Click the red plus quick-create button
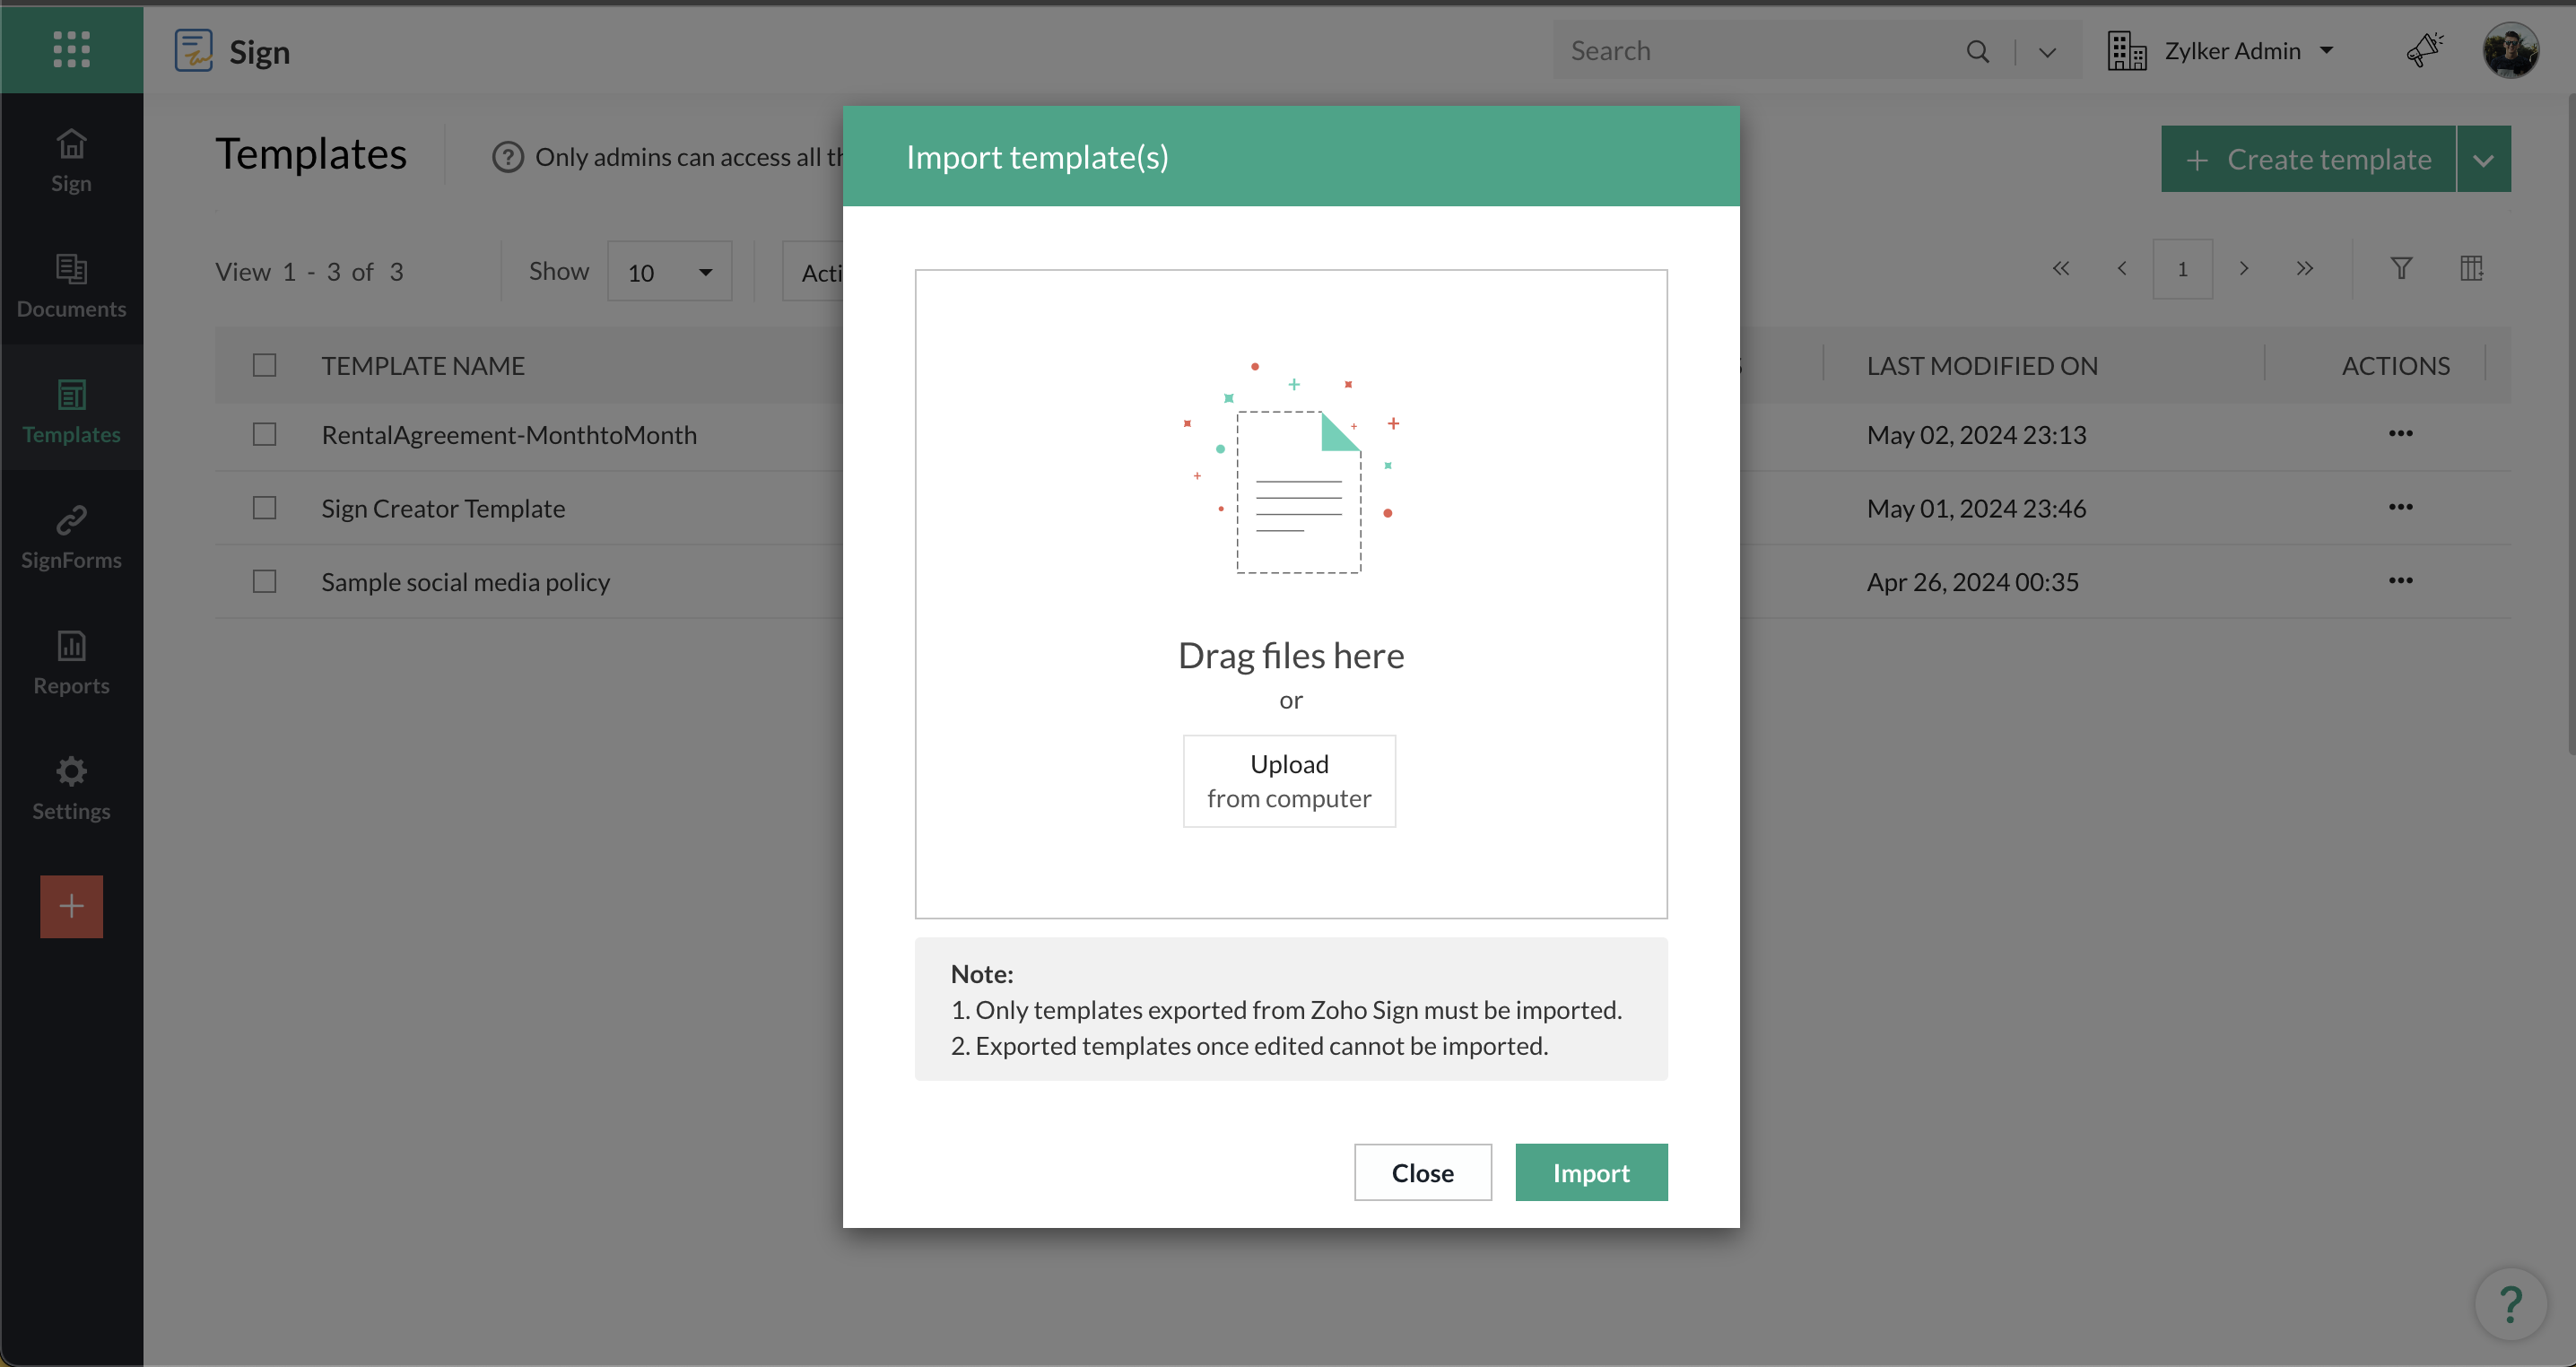The image size is (2576, 1367). pyautogui.click(x=71, y=906)
